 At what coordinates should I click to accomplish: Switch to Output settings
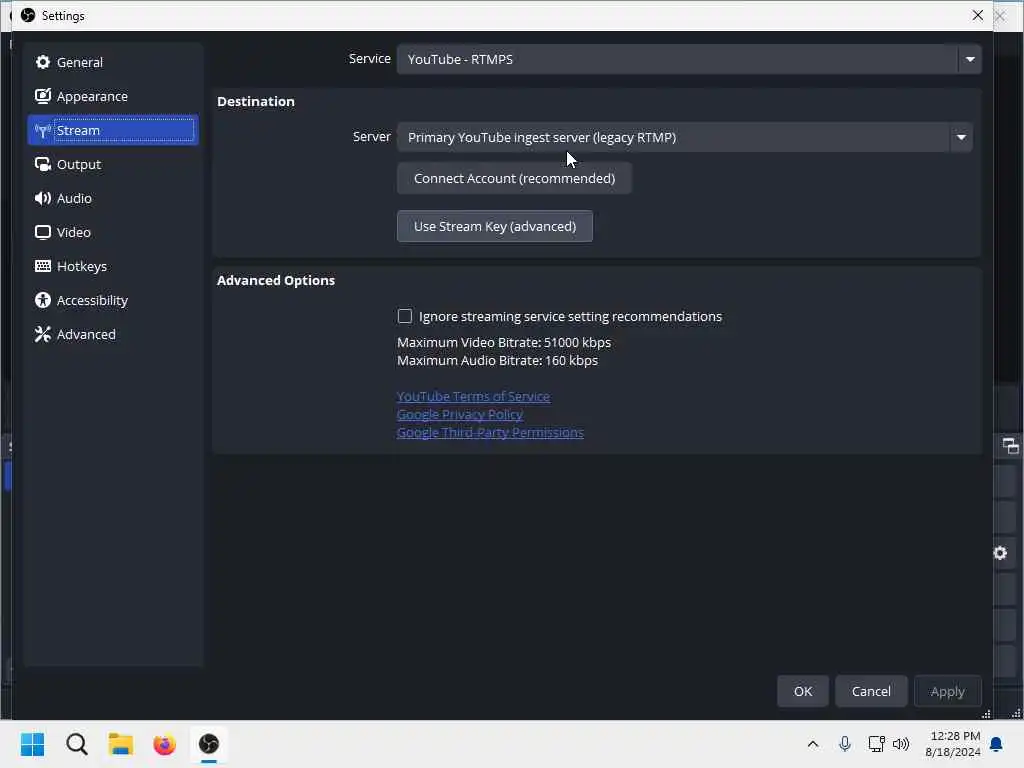pyautogui.click(x=112, y=164)
